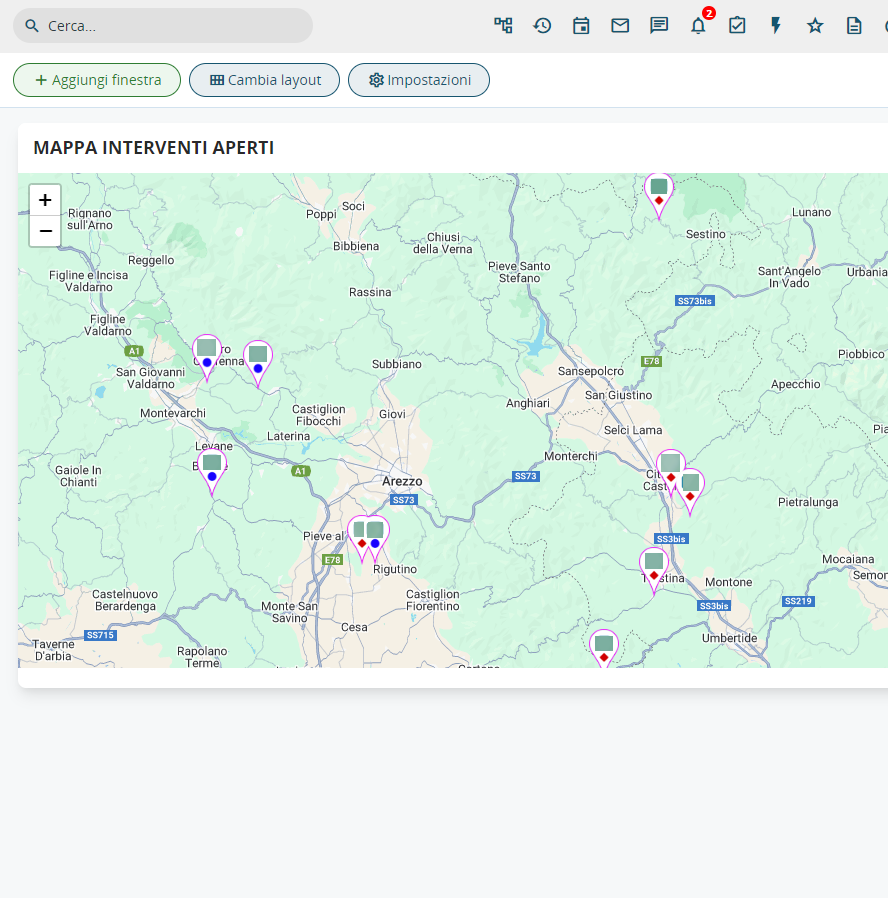Select the red-diamond marker northwest of Sestino
Screen dimensions: 888x898
pos(659,195)
